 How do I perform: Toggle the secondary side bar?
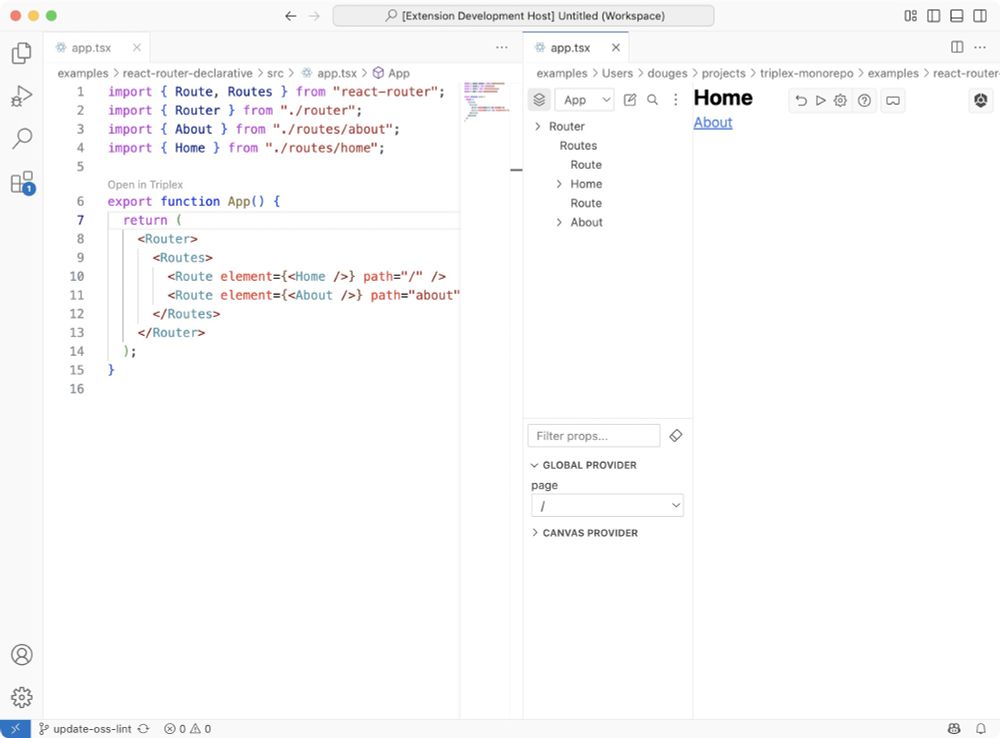click(x=980, y=16)
